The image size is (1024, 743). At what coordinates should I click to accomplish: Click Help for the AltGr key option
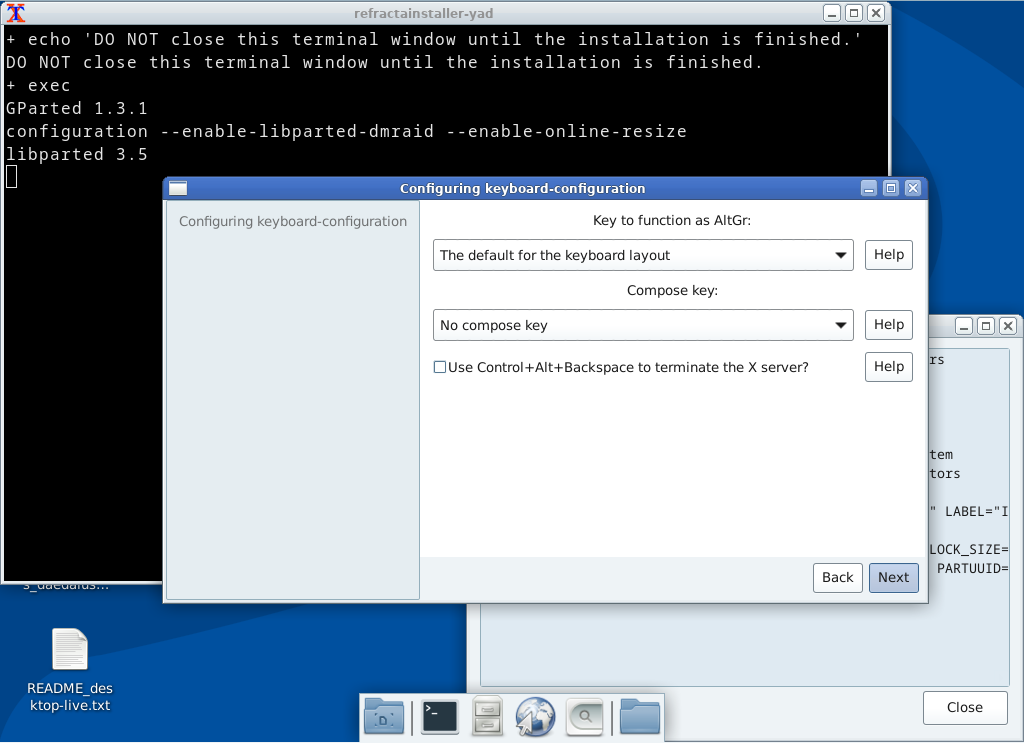point(888,255)
